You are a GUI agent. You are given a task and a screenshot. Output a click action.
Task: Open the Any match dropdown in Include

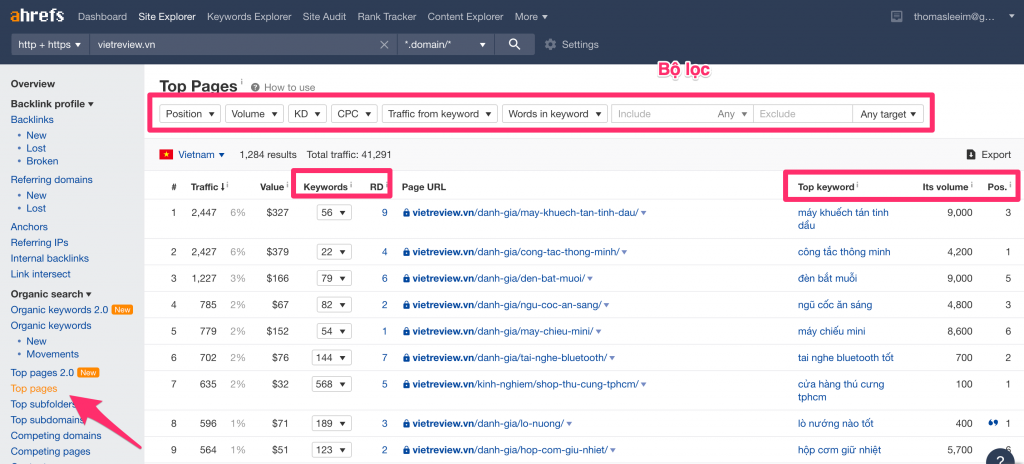pos(732,114)
